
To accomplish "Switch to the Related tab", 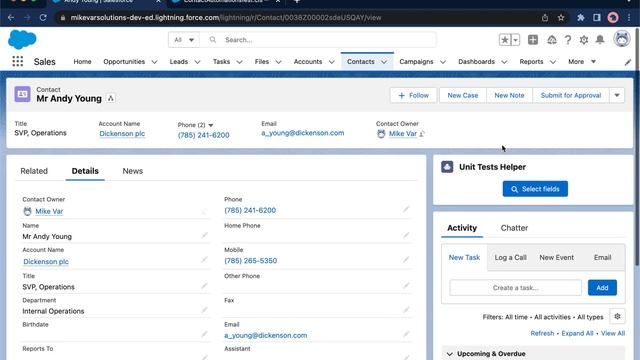I will (34, 171).
